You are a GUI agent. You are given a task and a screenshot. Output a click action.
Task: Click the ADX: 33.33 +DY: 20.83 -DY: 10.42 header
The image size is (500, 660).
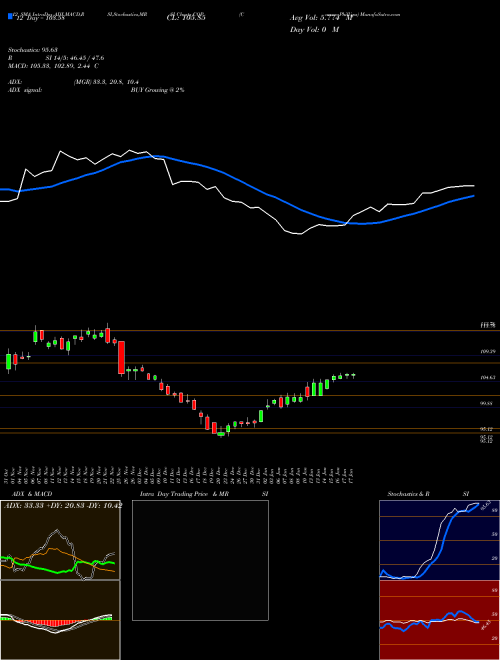(63, 506)
